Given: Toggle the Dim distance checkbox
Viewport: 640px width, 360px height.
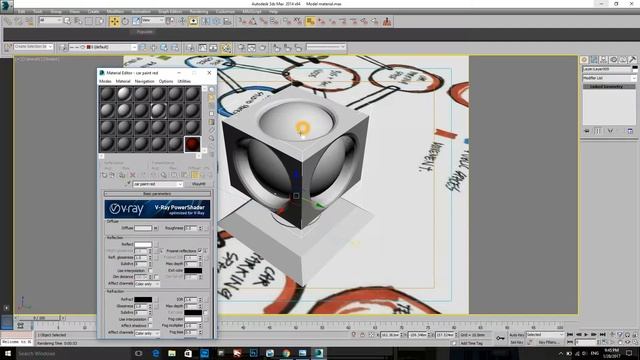Looking at the screenshot, I should click(156, 277).
